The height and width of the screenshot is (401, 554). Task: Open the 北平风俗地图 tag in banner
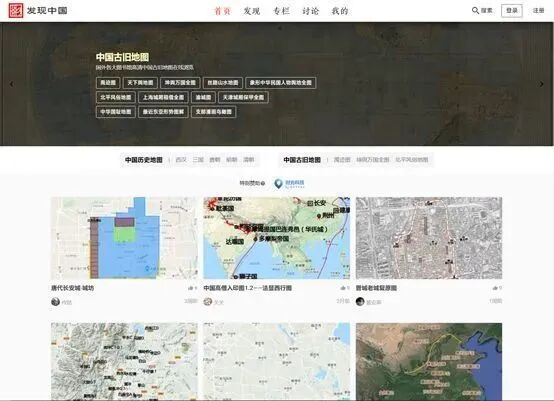coord(116,97)
